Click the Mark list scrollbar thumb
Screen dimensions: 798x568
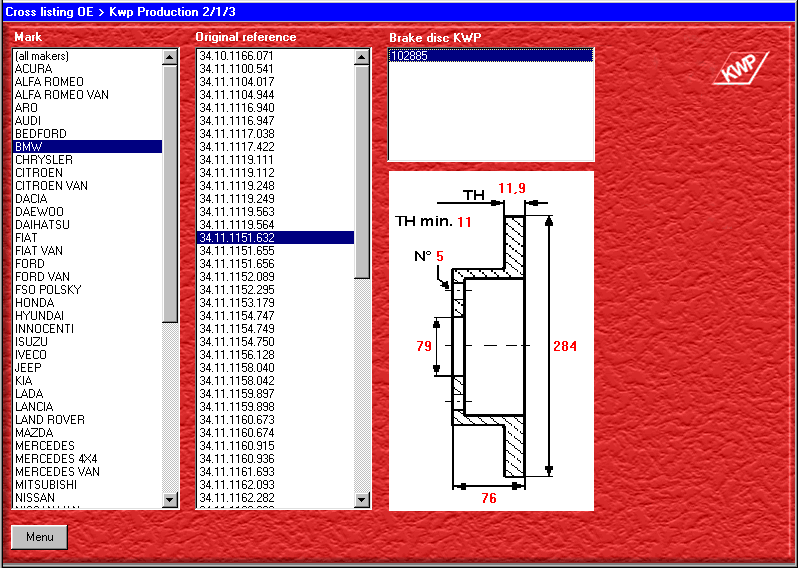(170, 193)
